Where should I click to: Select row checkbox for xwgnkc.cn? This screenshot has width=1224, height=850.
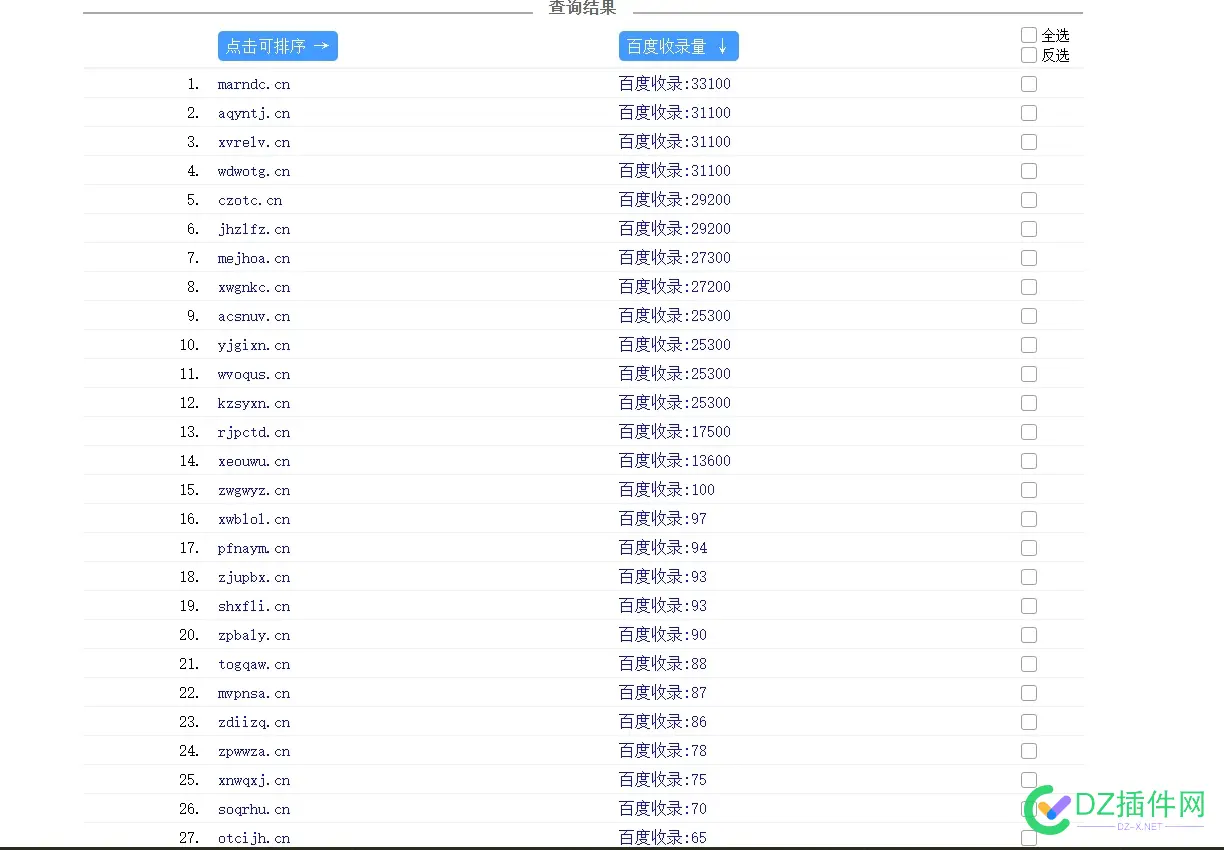click(1029, 287)
